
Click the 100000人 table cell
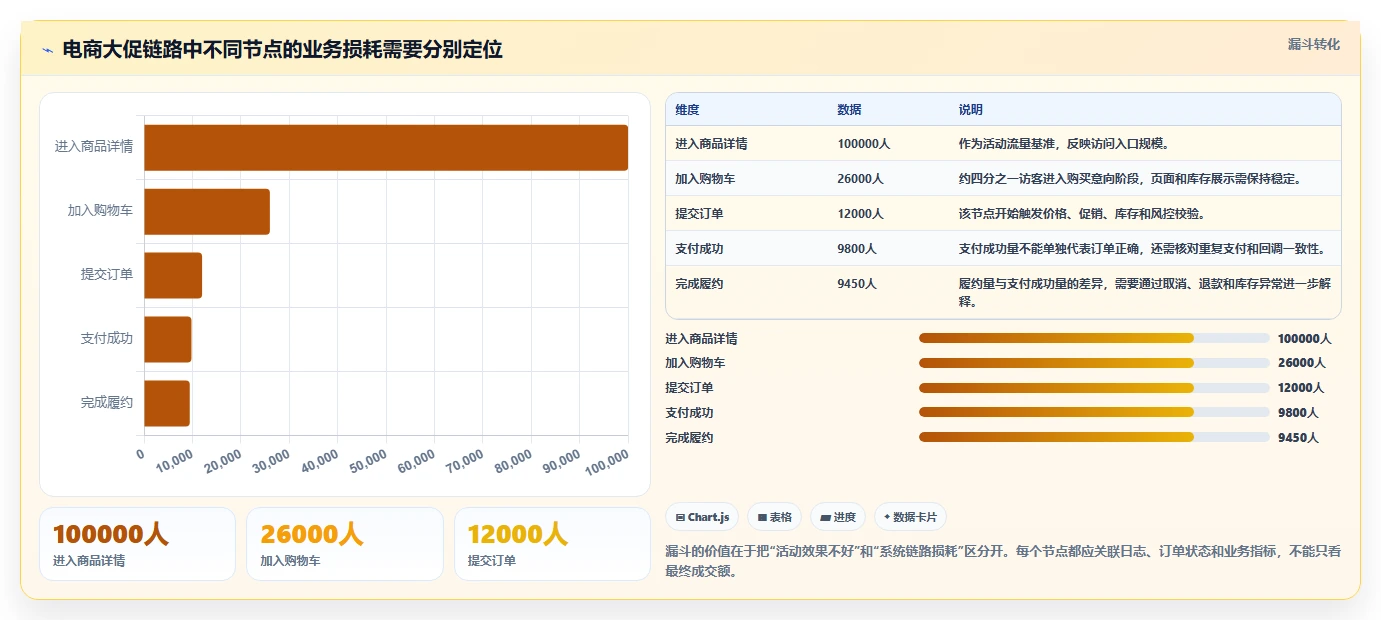[888, 143]
